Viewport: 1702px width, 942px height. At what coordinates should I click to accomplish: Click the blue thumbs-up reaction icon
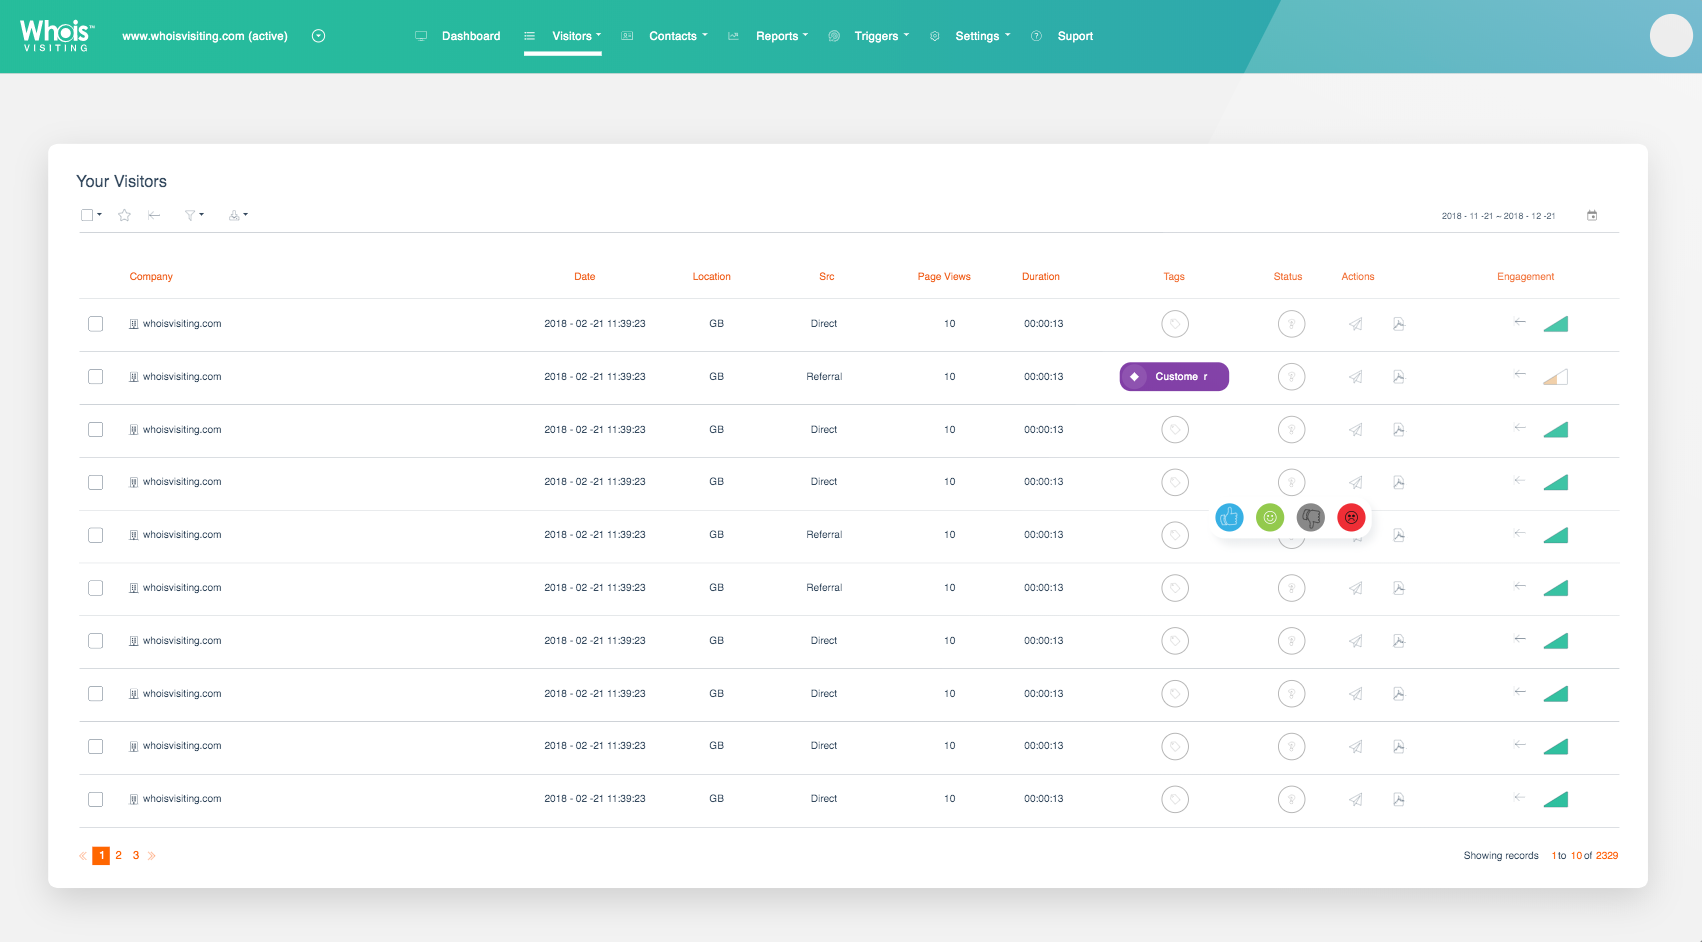pyautogui.click(x=1229, y=517)
